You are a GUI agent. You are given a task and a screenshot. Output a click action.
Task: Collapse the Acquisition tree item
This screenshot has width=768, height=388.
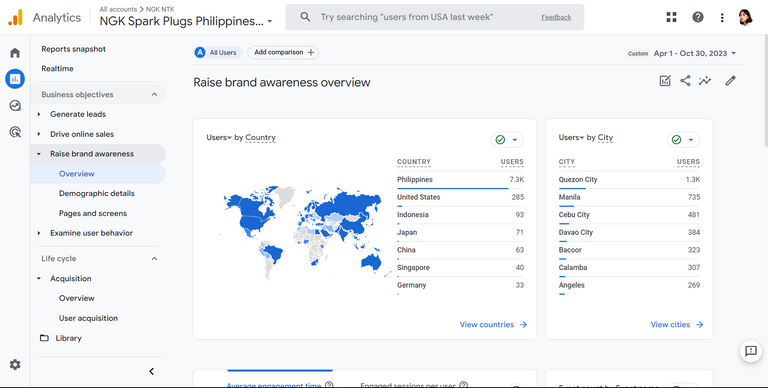pyautogui.click(x=39, y=279)
